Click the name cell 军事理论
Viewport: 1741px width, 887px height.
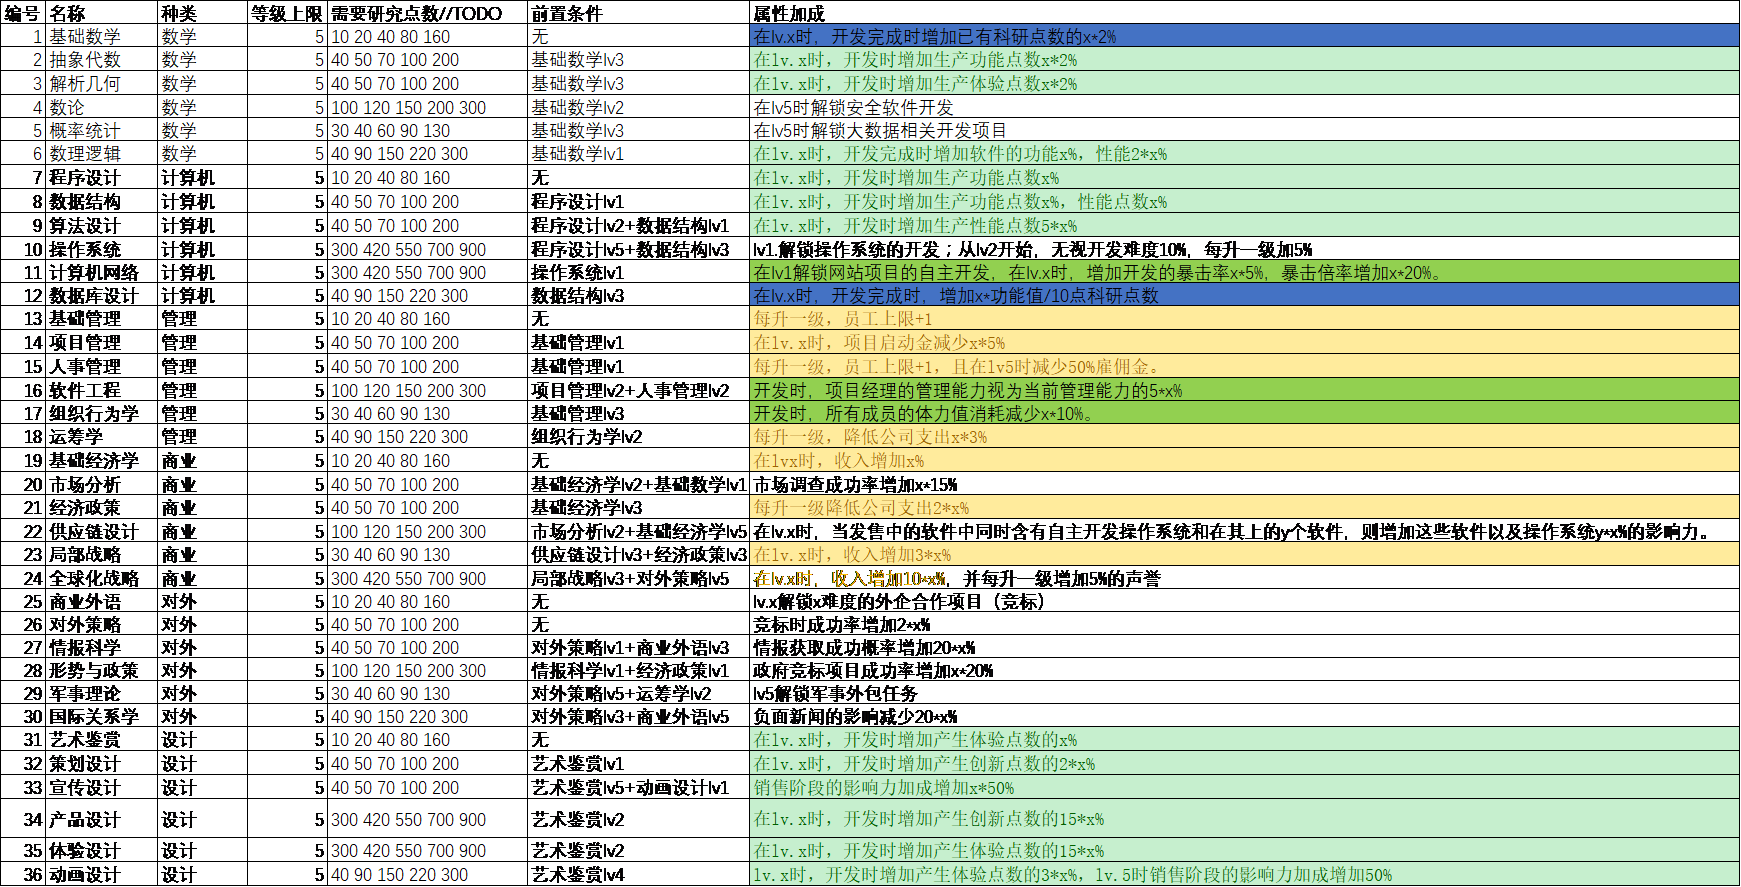coord(102,693)
